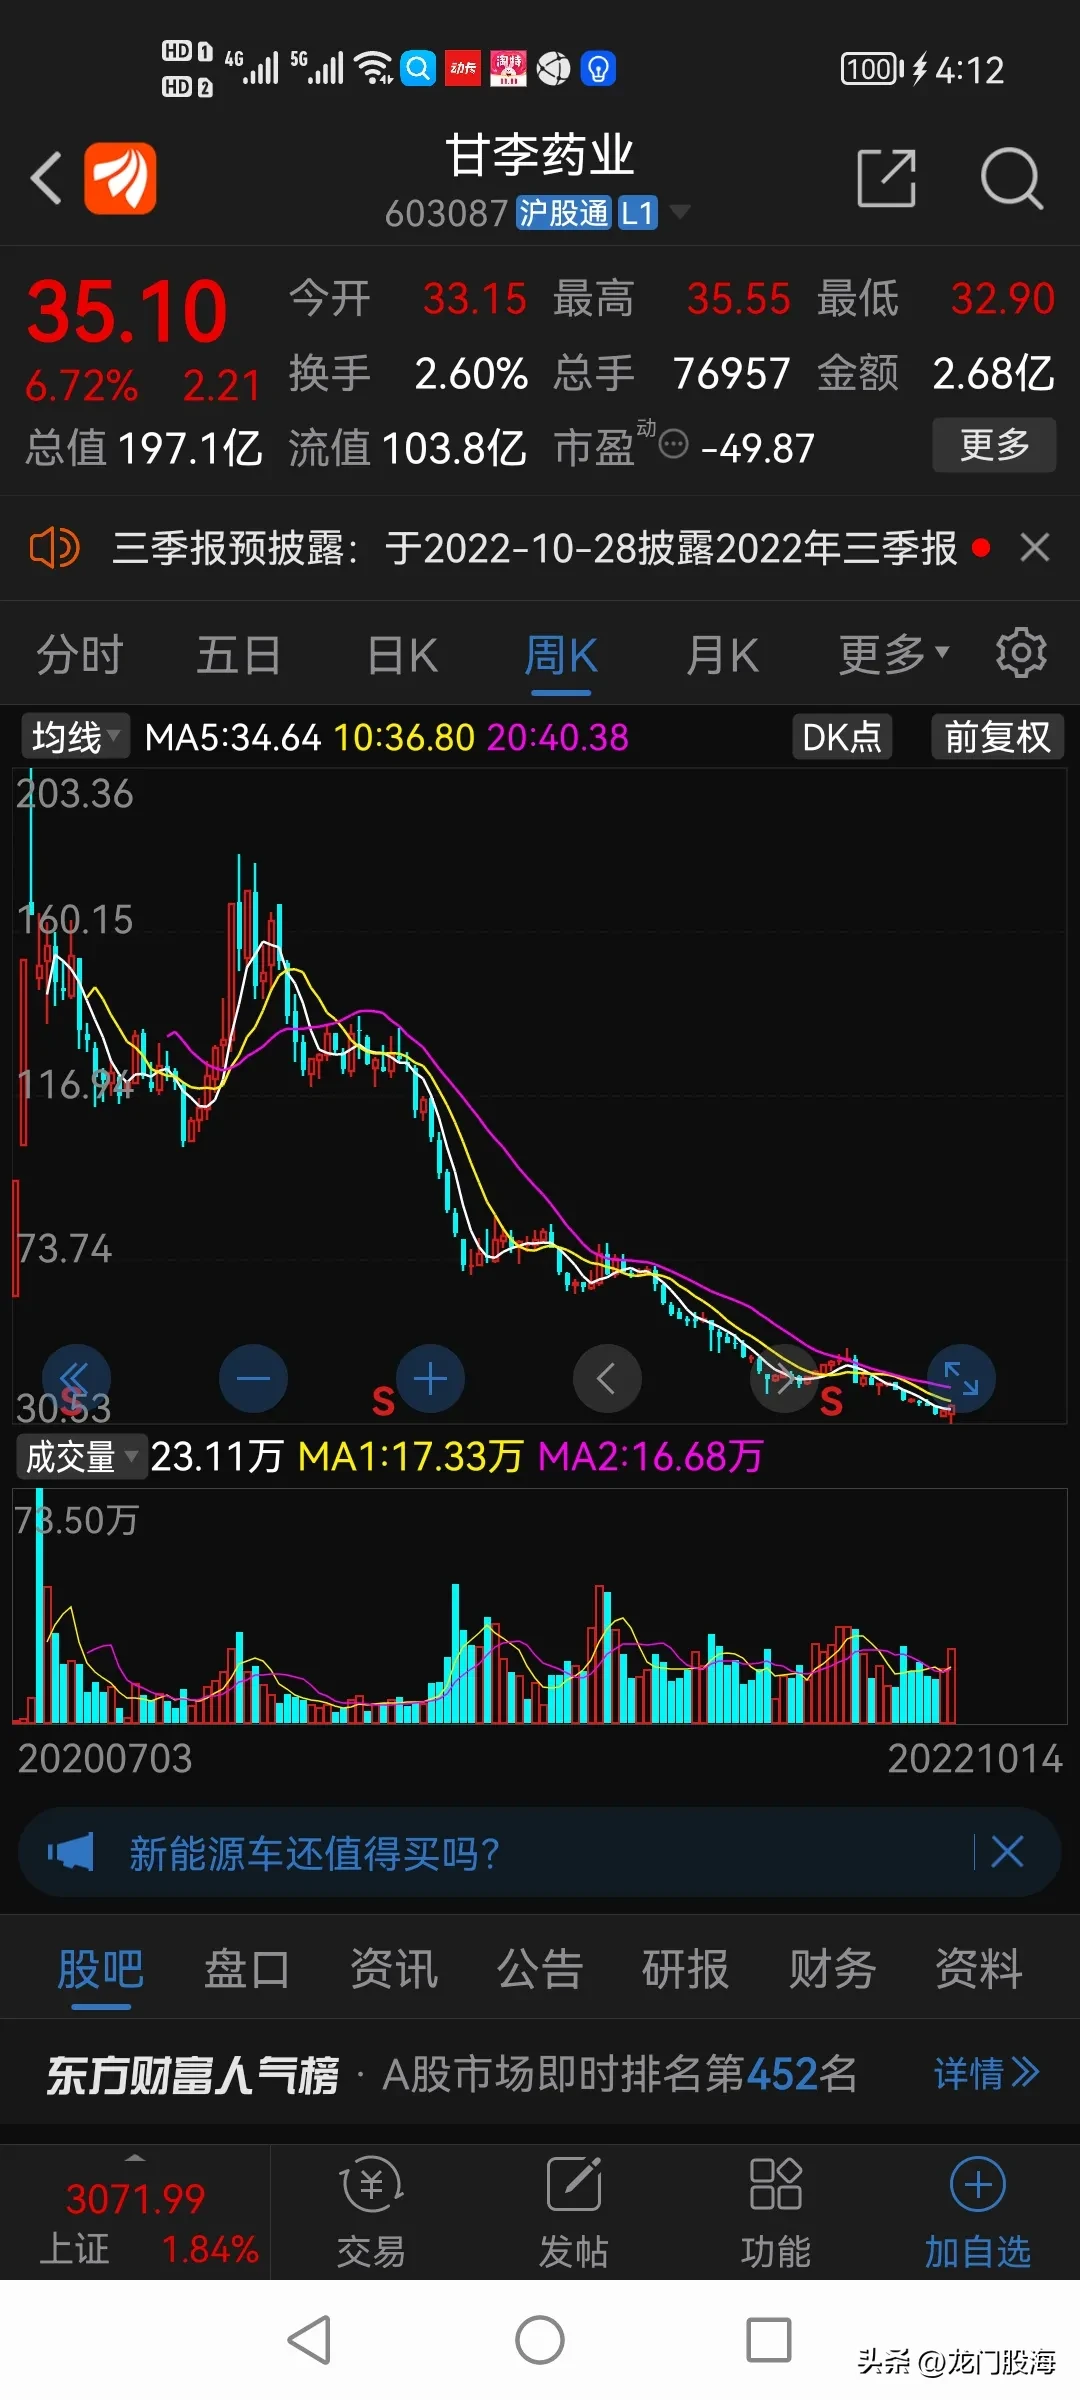Zoom in chart with plus button
Screen dimensions: 1080x2400
(x=430, y=1379)
